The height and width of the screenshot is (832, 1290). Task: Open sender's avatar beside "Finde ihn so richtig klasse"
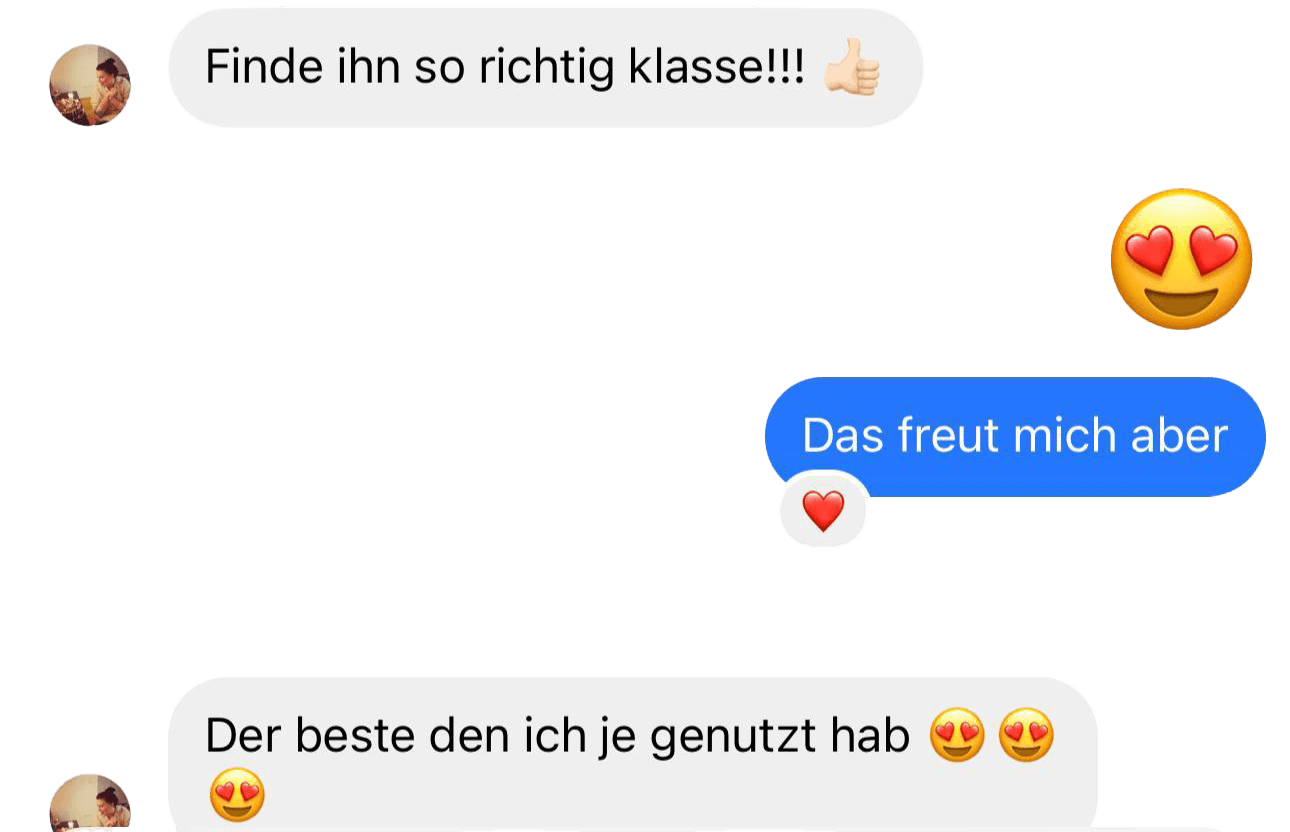[90, 85]
